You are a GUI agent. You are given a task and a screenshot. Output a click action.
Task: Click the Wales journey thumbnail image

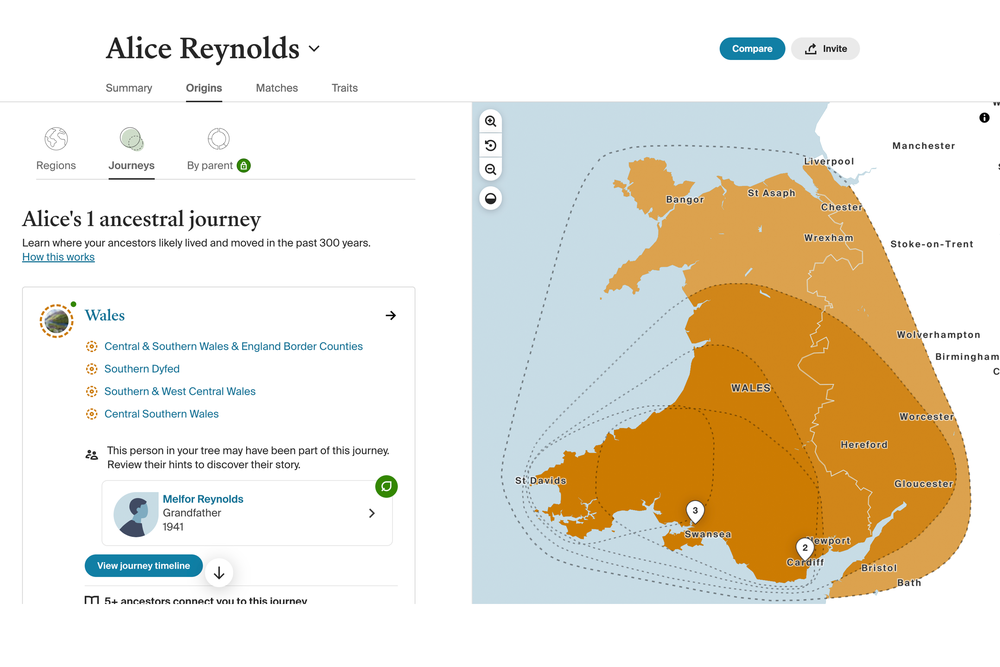(56, 320)
